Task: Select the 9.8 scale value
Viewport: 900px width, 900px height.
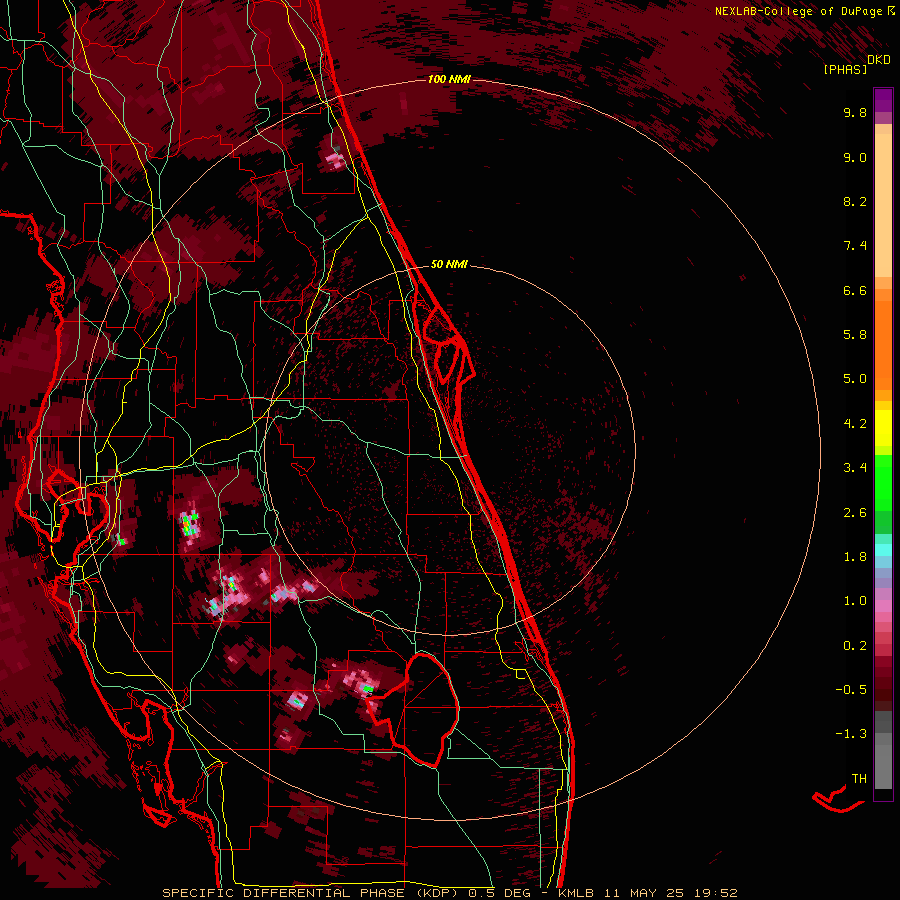Action: point(855,112)
